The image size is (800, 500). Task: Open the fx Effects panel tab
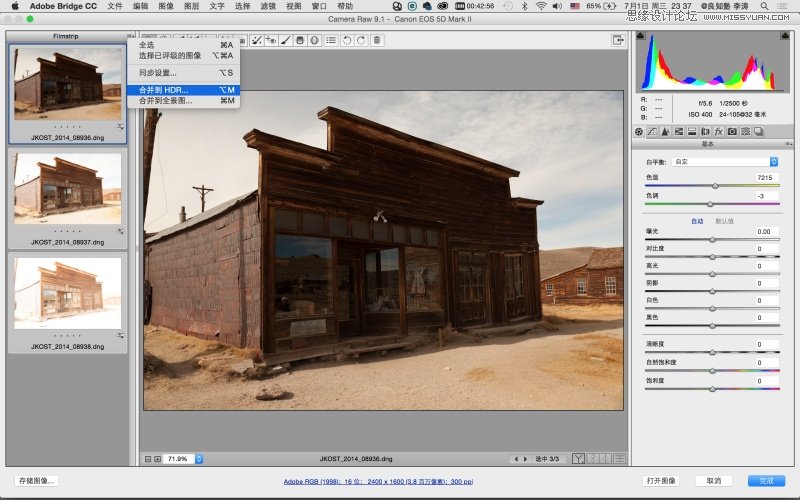click(718, 131)
